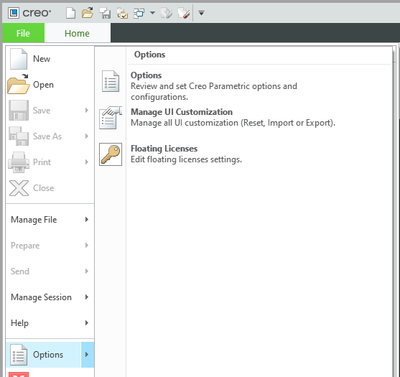The image size is (400, 377).
Task: Choose the Open menu entry label
Action: click(43, 85)
